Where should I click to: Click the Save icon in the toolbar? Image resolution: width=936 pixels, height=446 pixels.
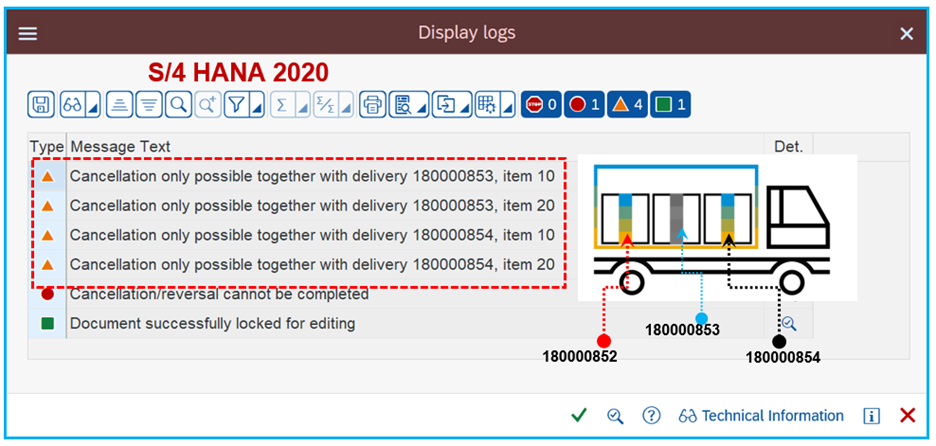(41, 105)
